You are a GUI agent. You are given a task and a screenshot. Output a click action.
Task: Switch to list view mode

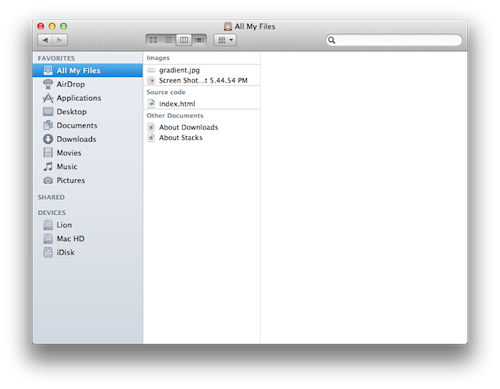(168, 40)
